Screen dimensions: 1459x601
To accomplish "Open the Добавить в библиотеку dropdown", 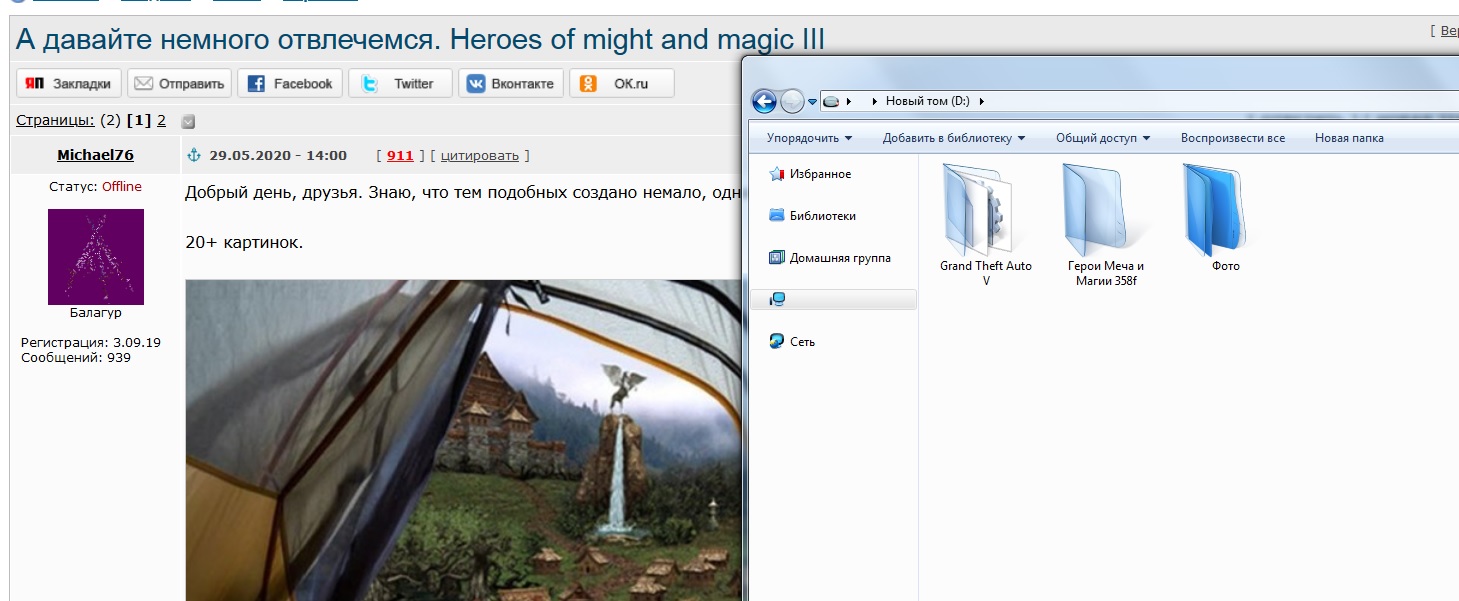I will (954, 138).
